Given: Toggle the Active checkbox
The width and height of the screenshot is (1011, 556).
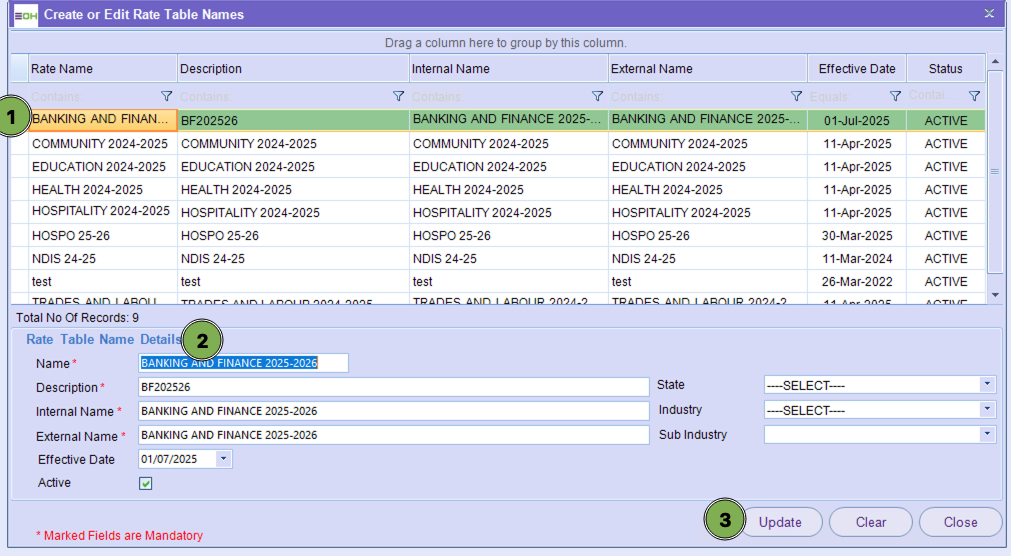Looking at the screenshot, I should 146,484.
